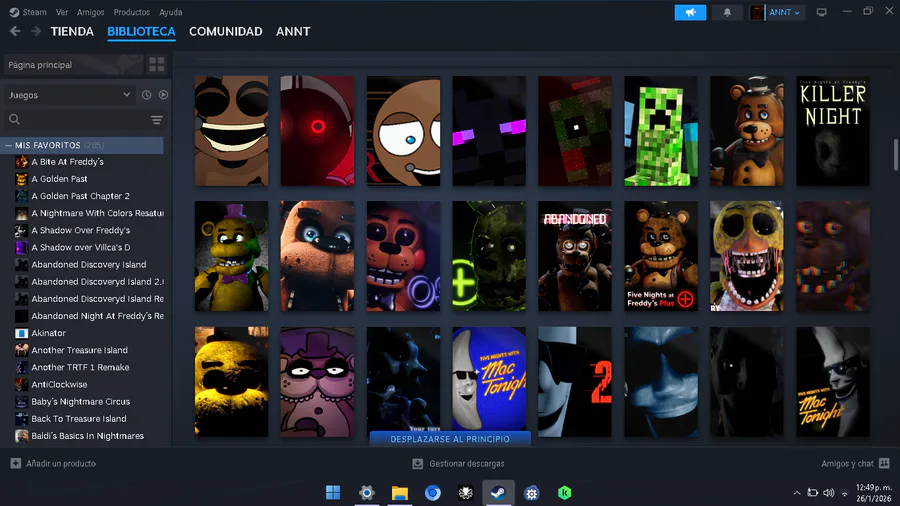
Task: Show hidden tray icons chevron
Action: coord(797,493)
